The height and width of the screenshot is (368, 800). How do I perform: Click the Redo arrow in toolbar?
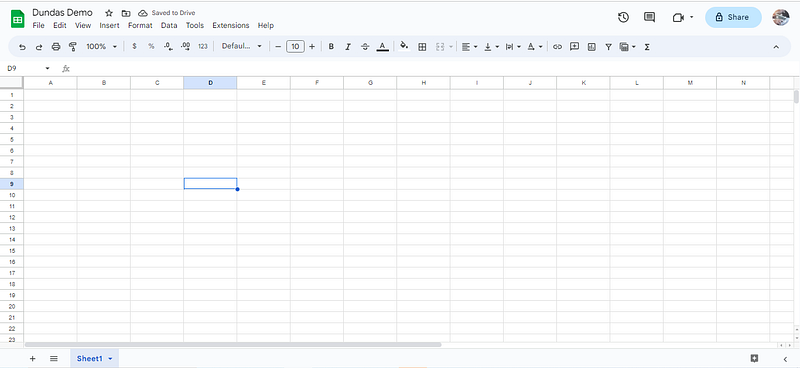click(x=39, y=47)
